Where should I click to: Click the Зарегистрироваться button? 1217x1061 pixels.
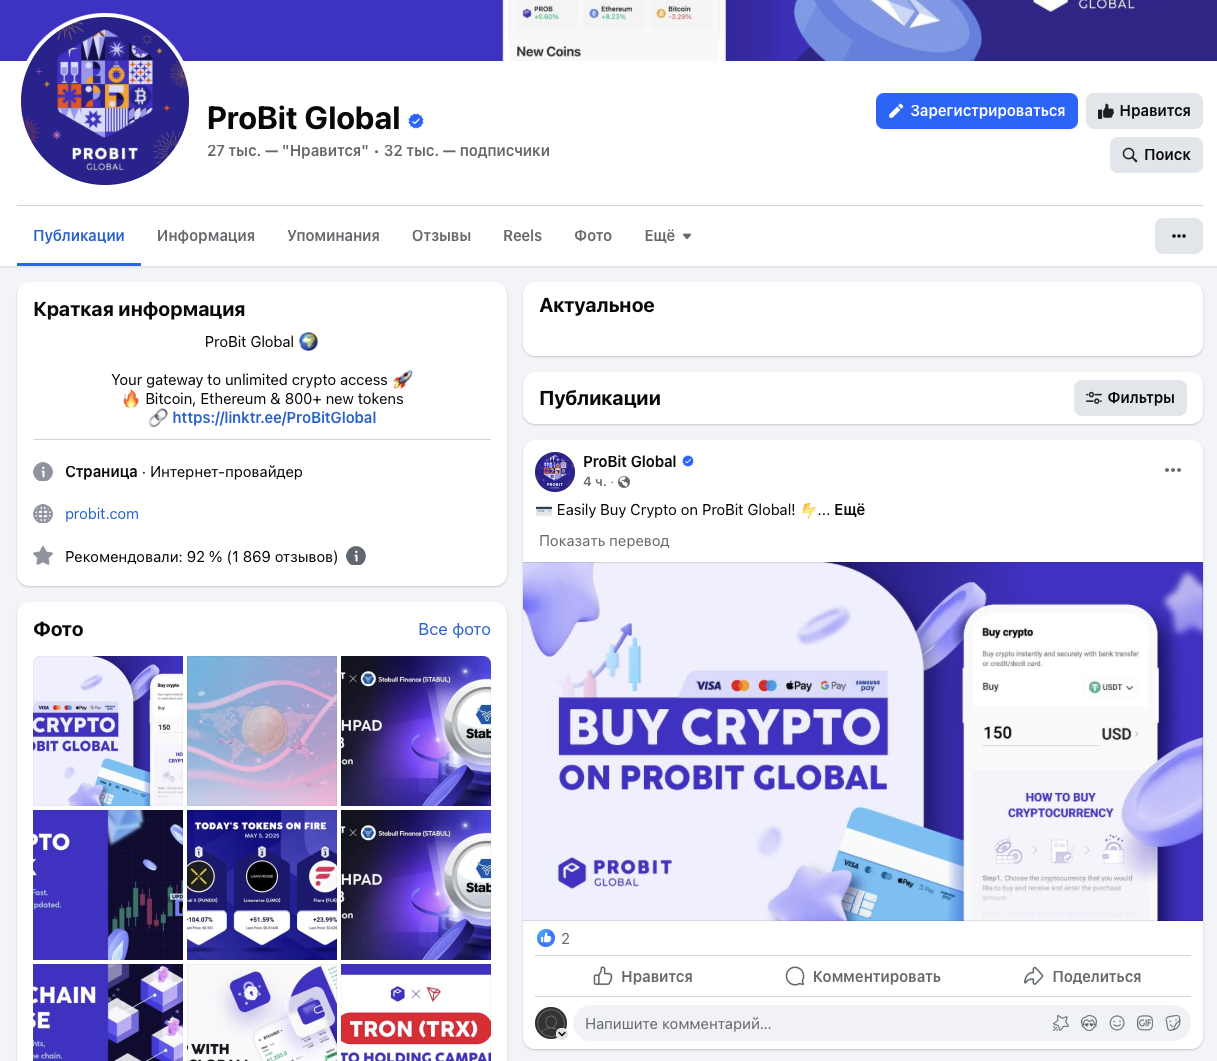tap(977, 111)
